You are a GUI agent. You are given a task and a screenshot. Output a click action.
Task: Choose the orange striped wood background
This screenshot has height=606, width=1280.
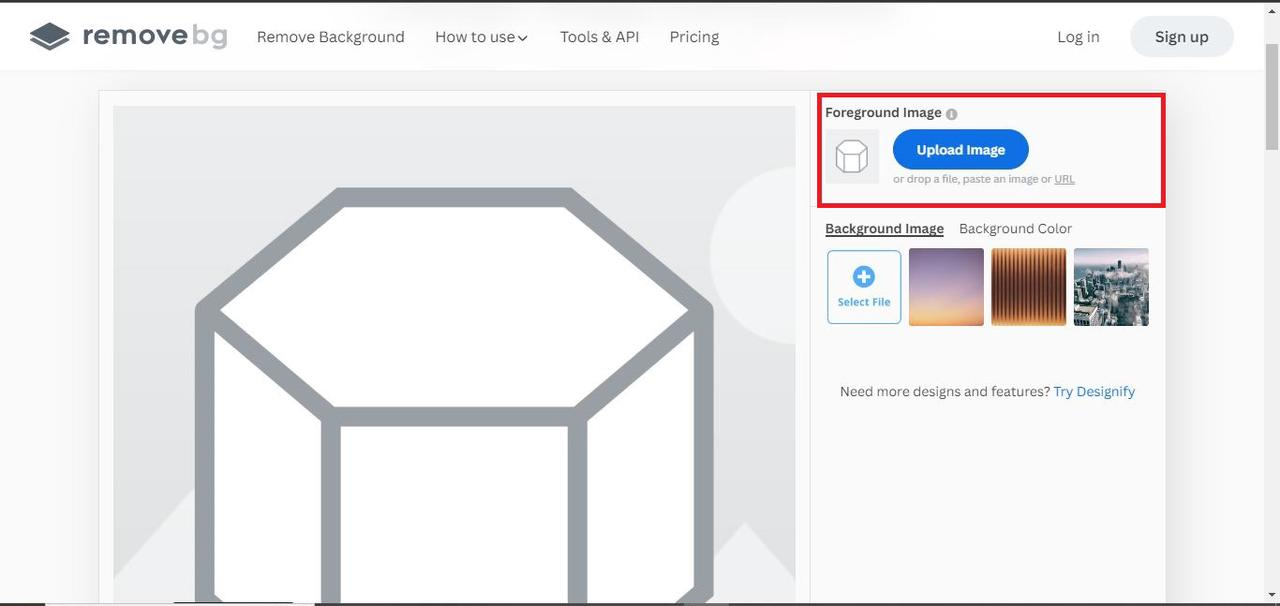coord(1029,287)
